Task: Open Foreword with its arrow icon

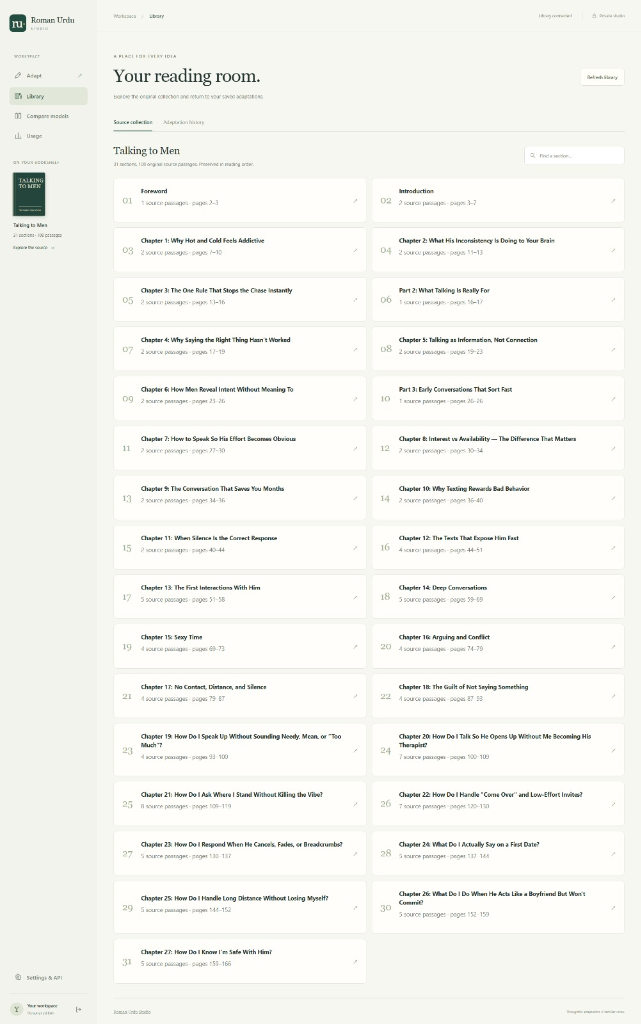Action: tap(355, 200)
